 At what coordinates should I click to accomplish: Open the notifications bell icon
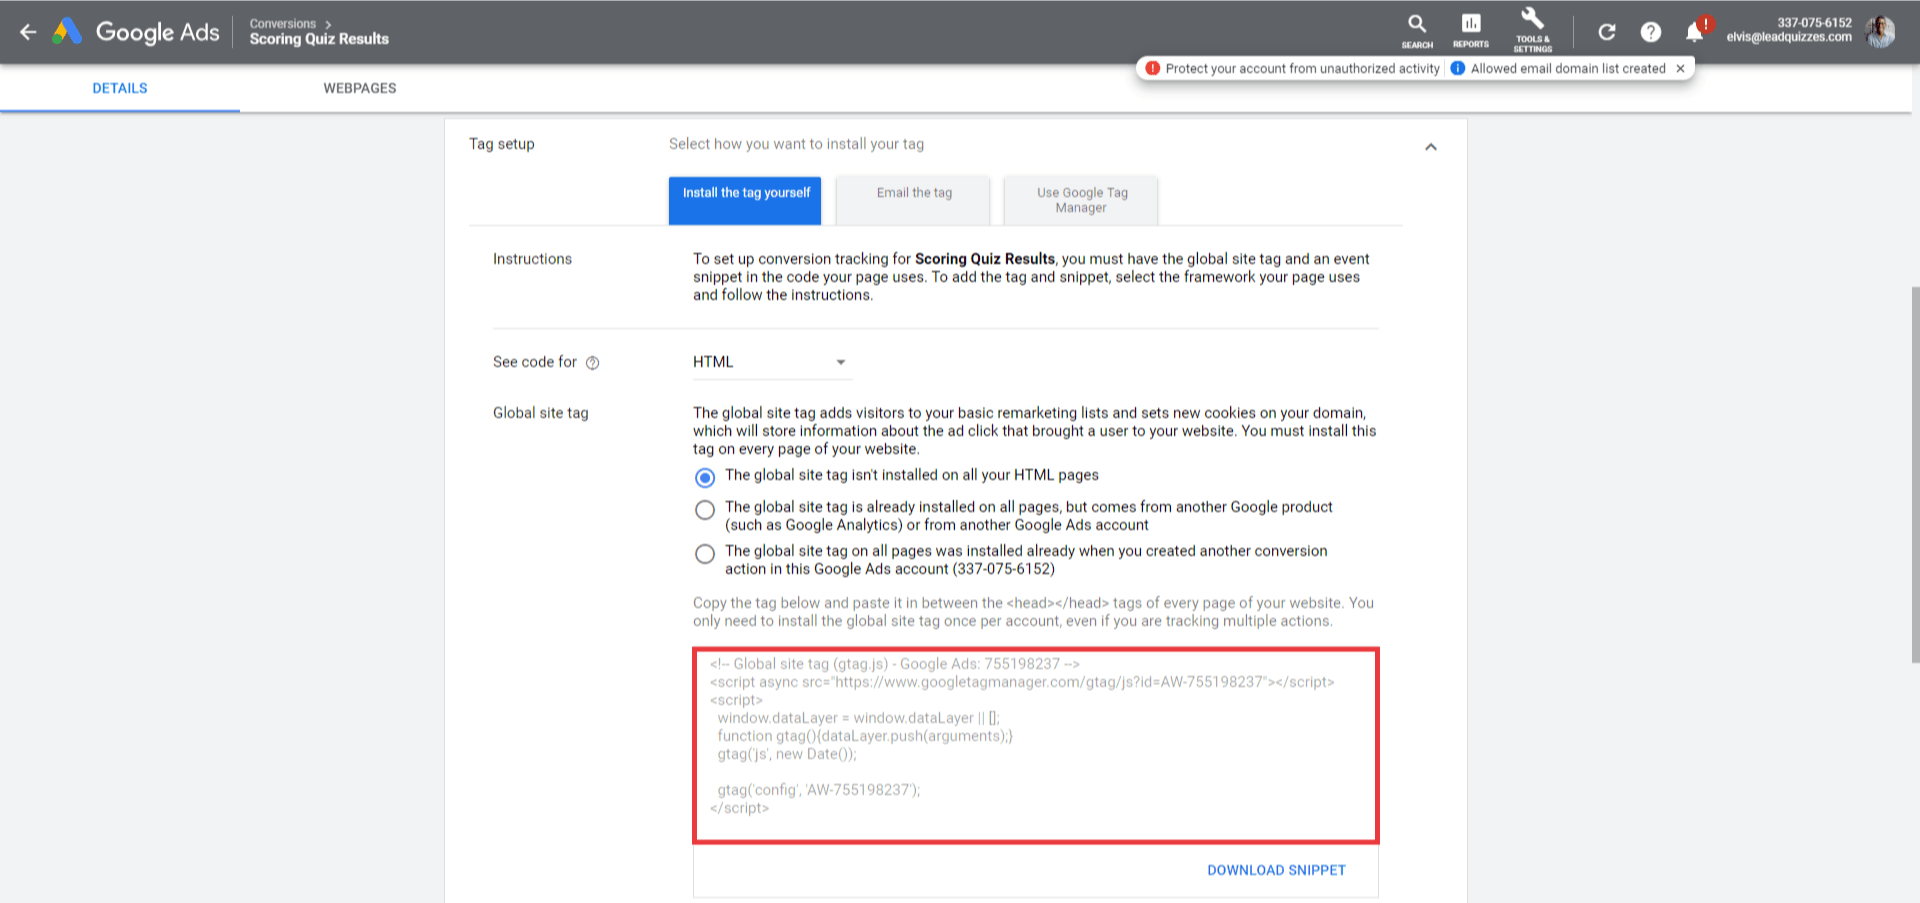1696,31
